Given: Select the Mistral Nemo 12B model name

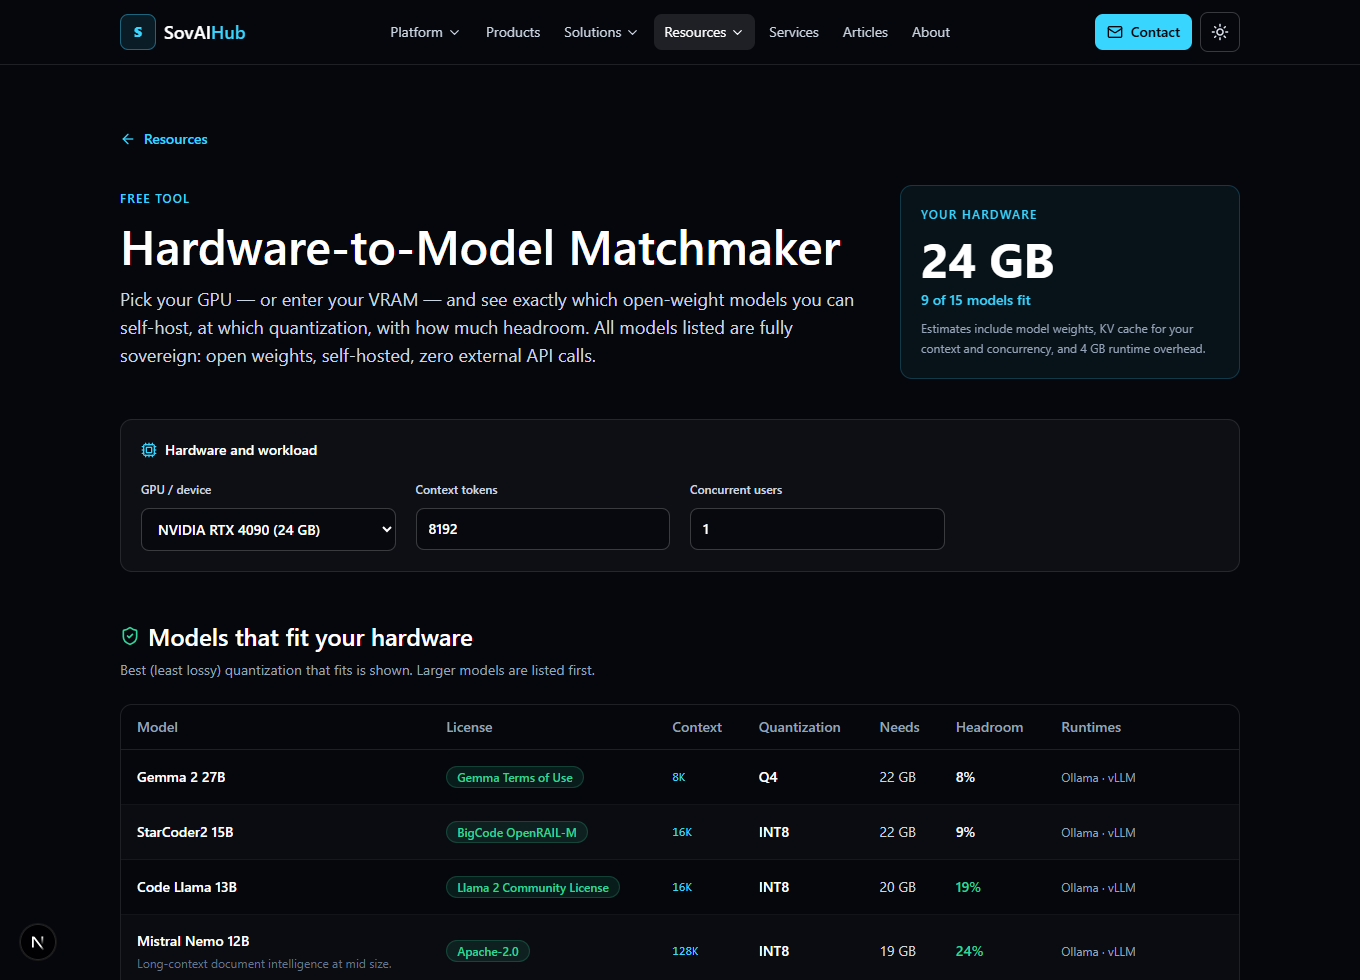Looking at the screenshot, I should point(193,941).
